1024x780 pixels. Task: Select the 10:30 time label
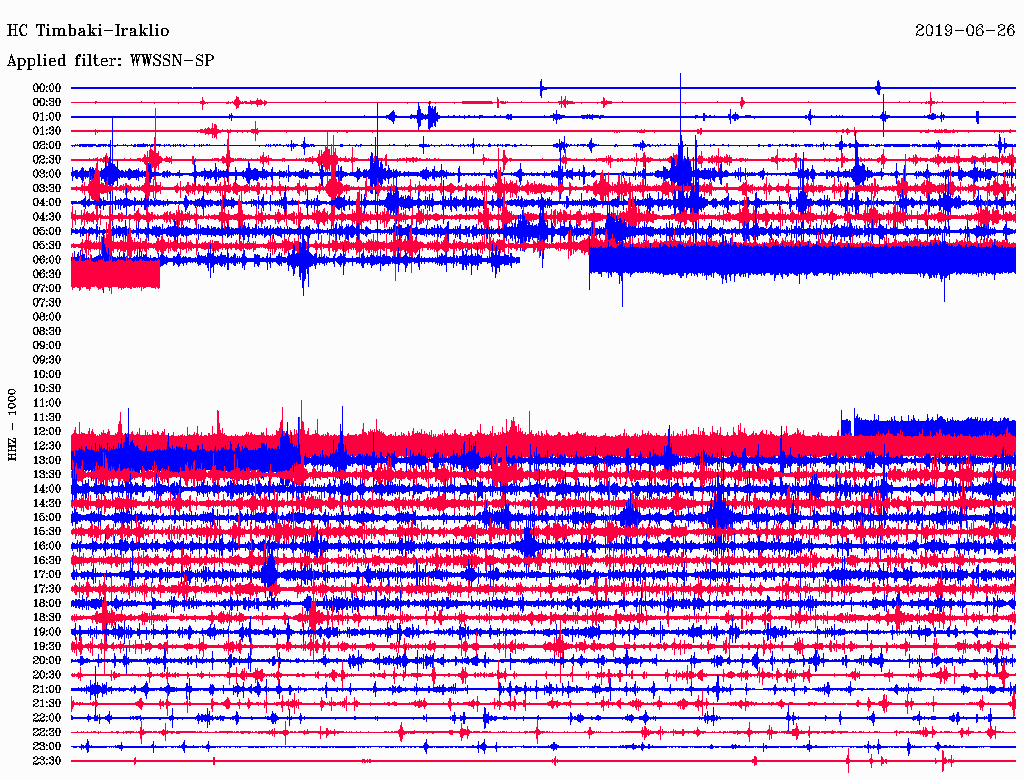(47, 388)
